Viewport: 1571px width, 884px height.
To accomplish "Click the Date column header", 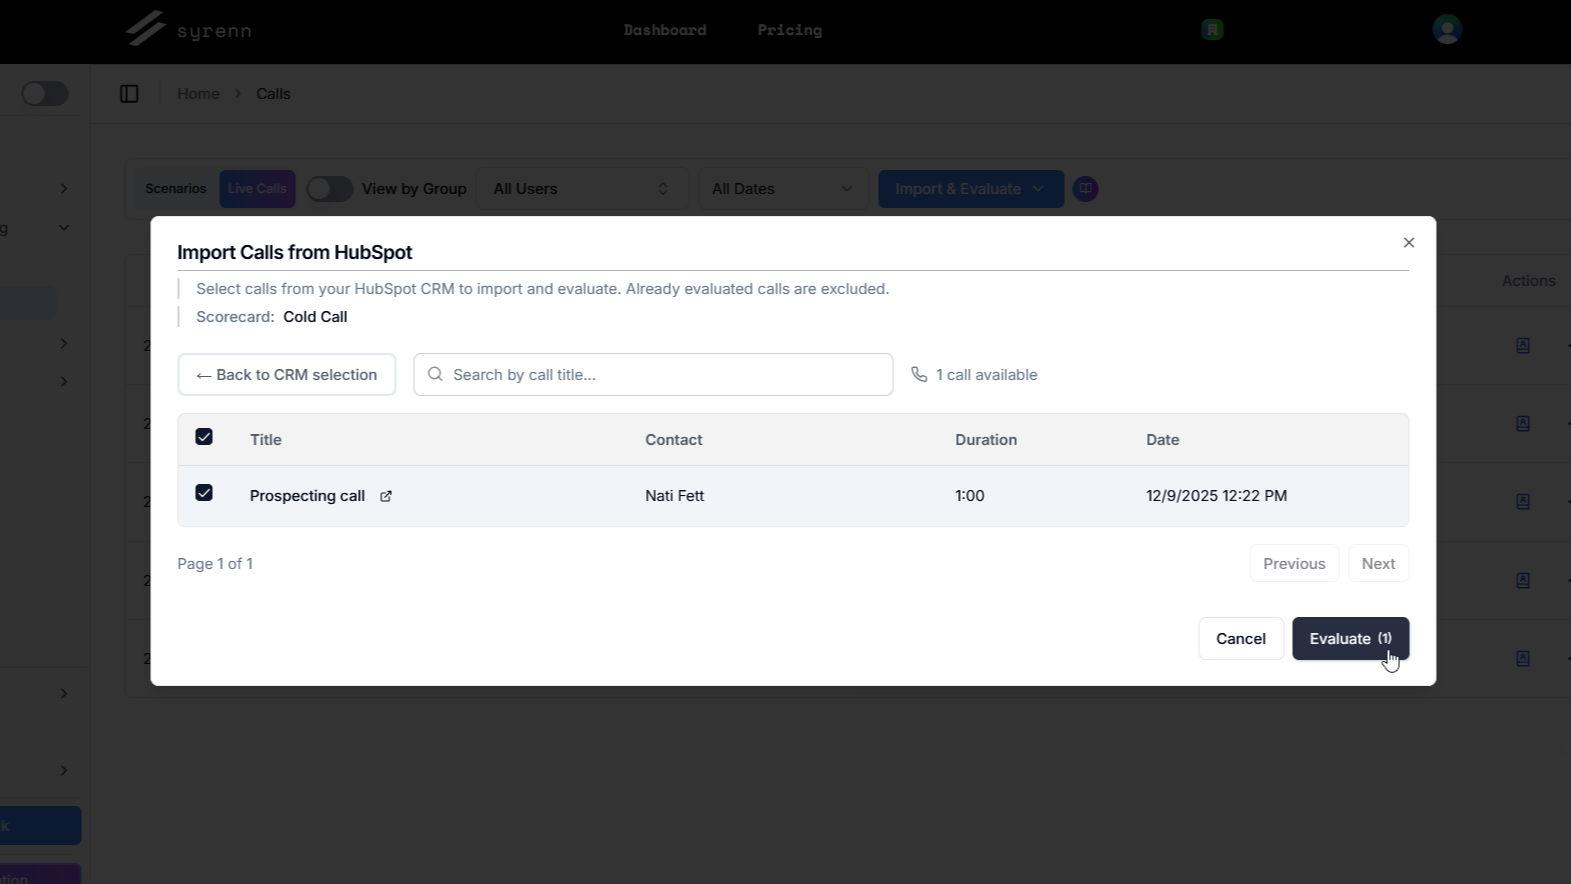I will (x=1163, y=439).
